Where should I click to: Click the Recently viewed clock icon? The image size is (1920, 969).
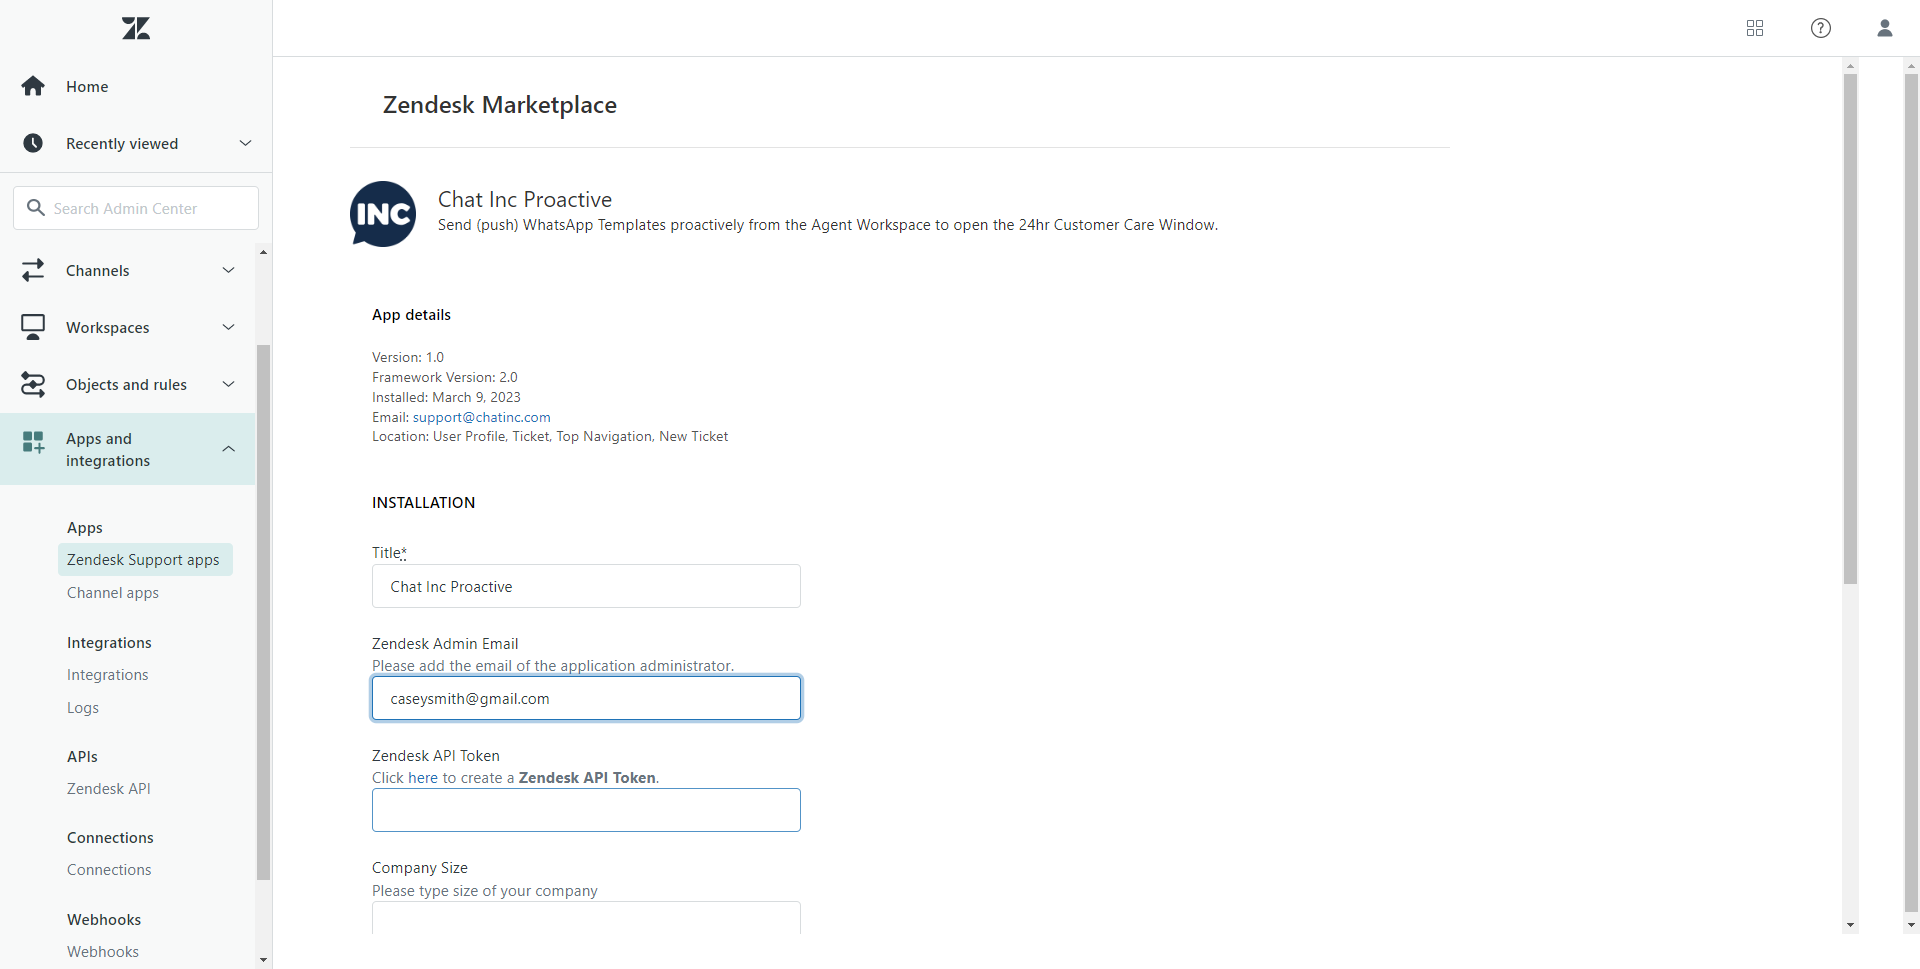[x=33, y=144]
